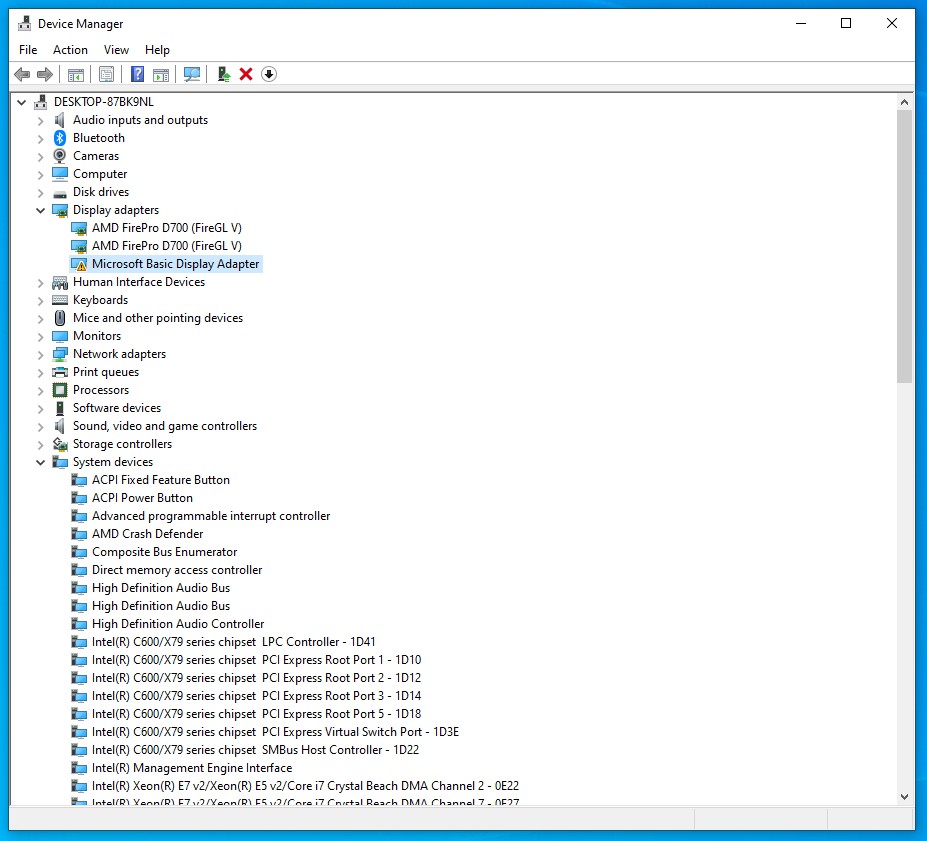
Task: Open the File menu
Action: click(x=28, y=50)
